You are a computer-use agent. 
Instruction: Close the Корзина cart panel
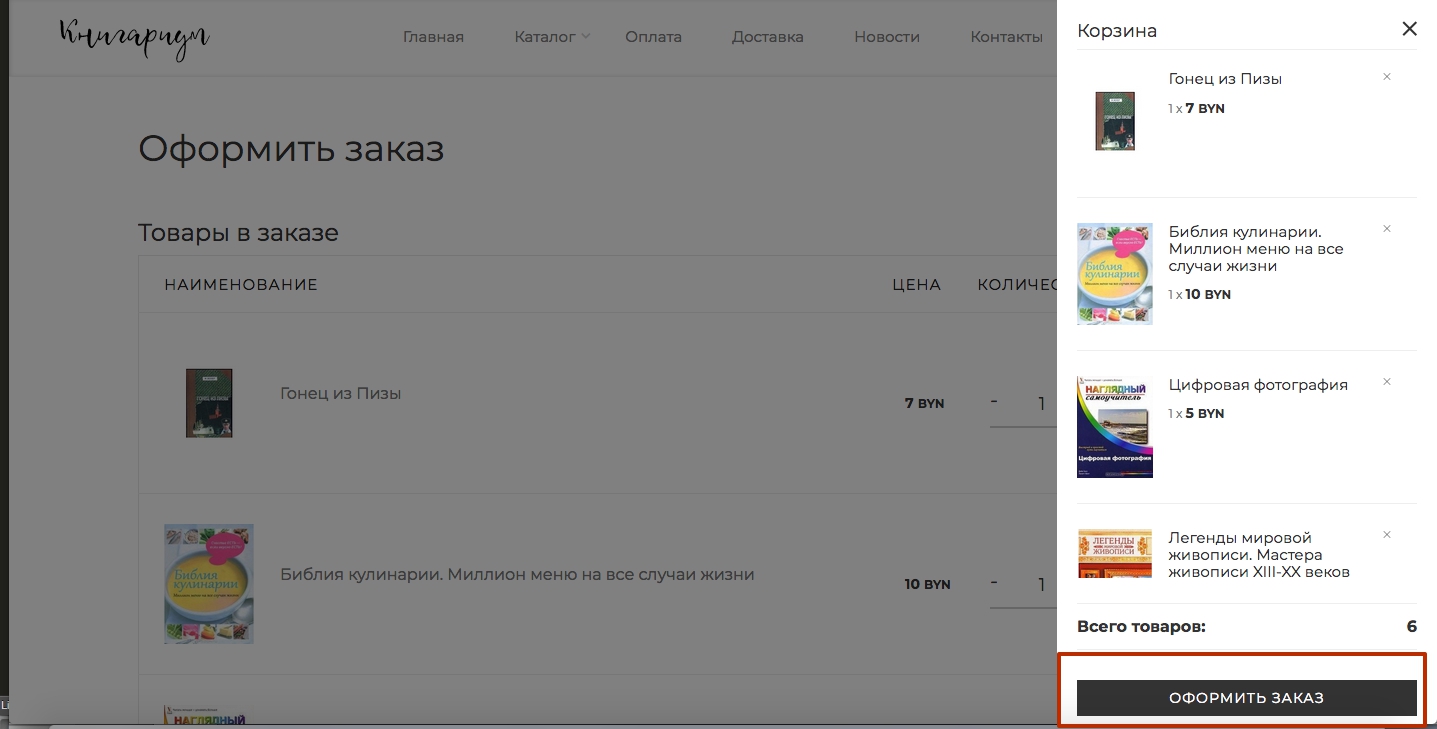tap(1409, 29)
